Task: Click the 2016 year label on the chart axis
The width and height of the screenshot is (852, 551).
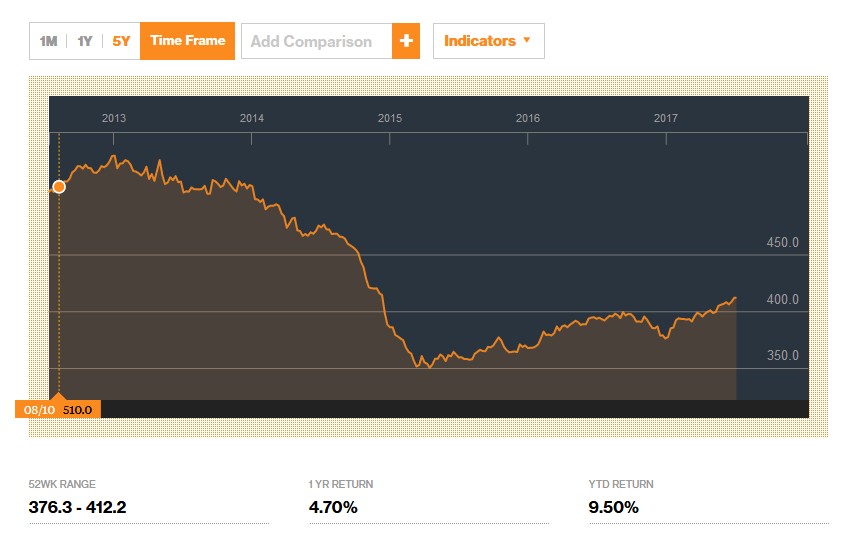Action: coord(528,118)
